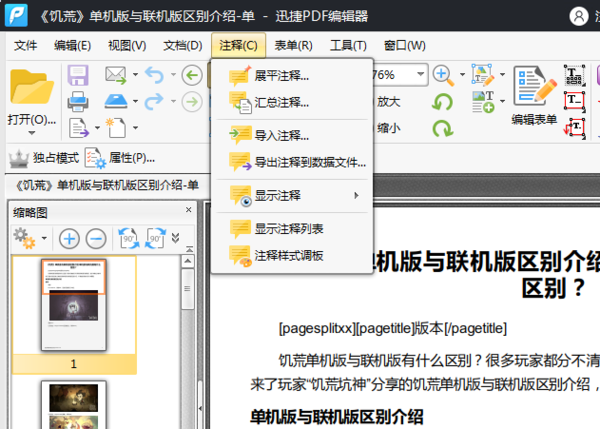The height and width of the screenshot is (429, 600).
Task: Expand the Undo history dropdown
Action: pyautogui.click(x=173, y=75)
